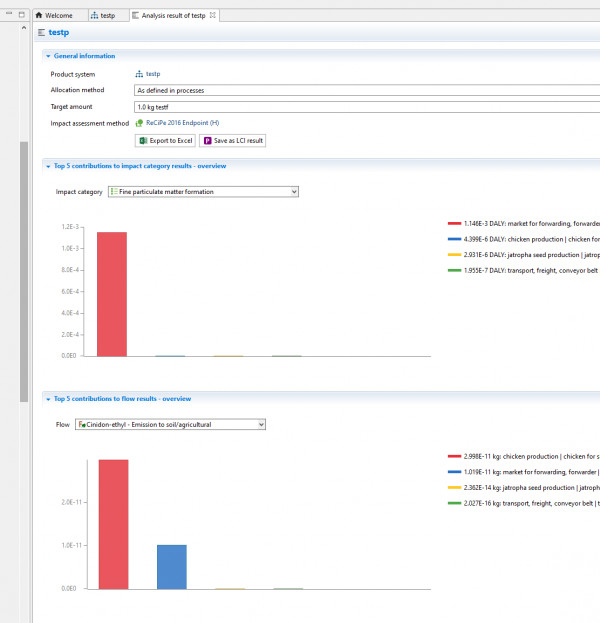The height and width of the screenshot is (623, 600).
Task: Click the 2.0E-11 axis label in flow chart
Action: (72, 502)
